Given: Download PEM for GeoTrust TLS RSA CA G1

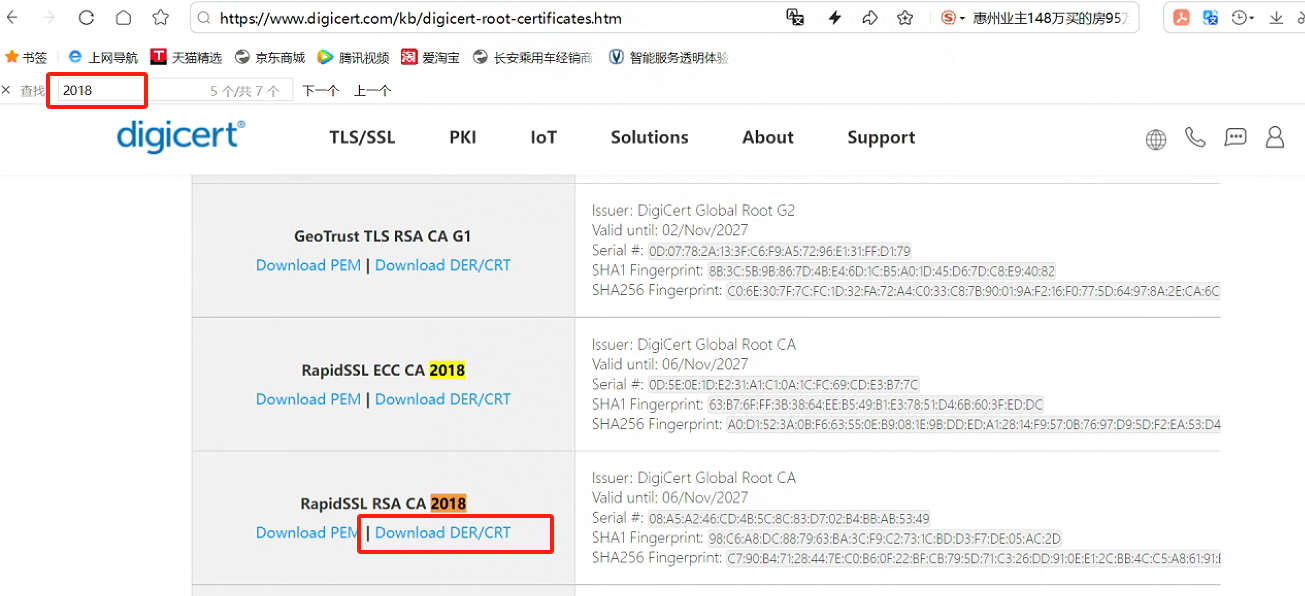Looking at the screenshot, I should [308, 265].
